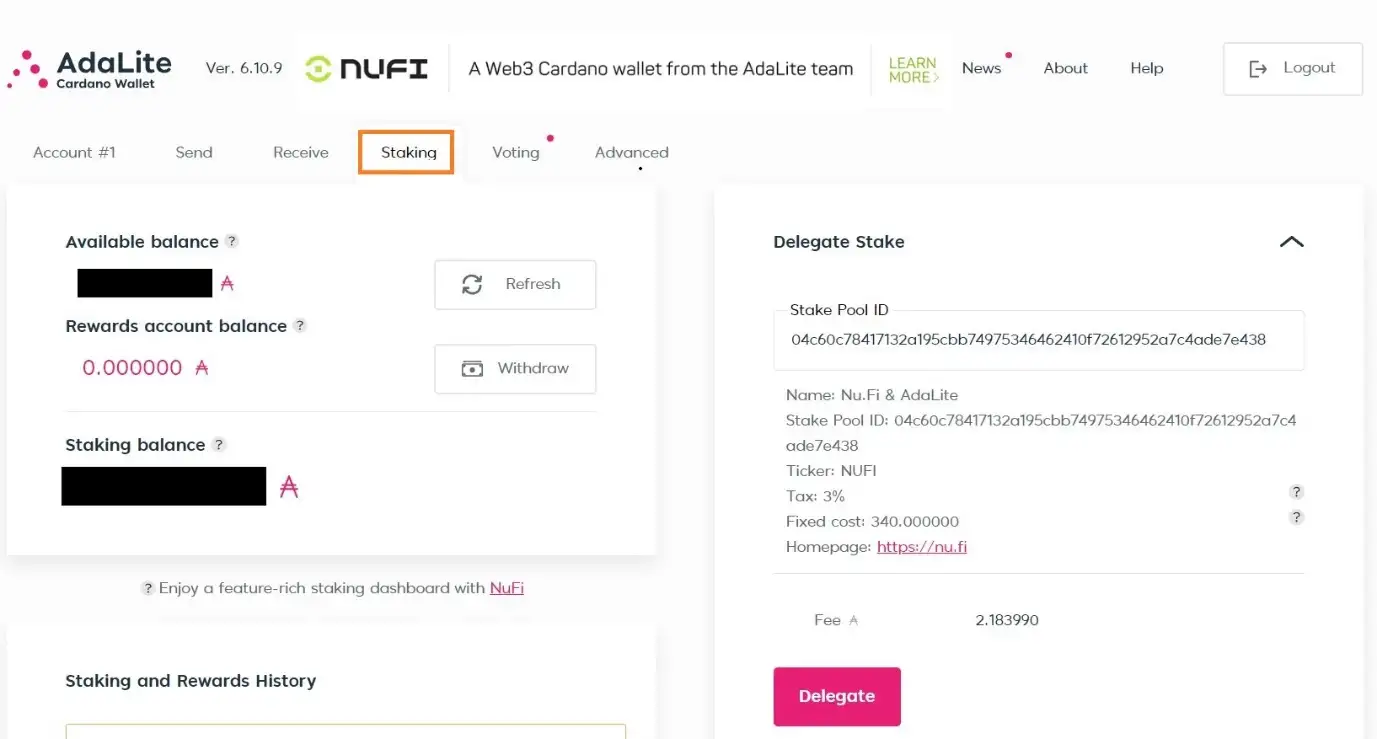Click the help icon before Enjoy a feature-rich

(147, 588)
